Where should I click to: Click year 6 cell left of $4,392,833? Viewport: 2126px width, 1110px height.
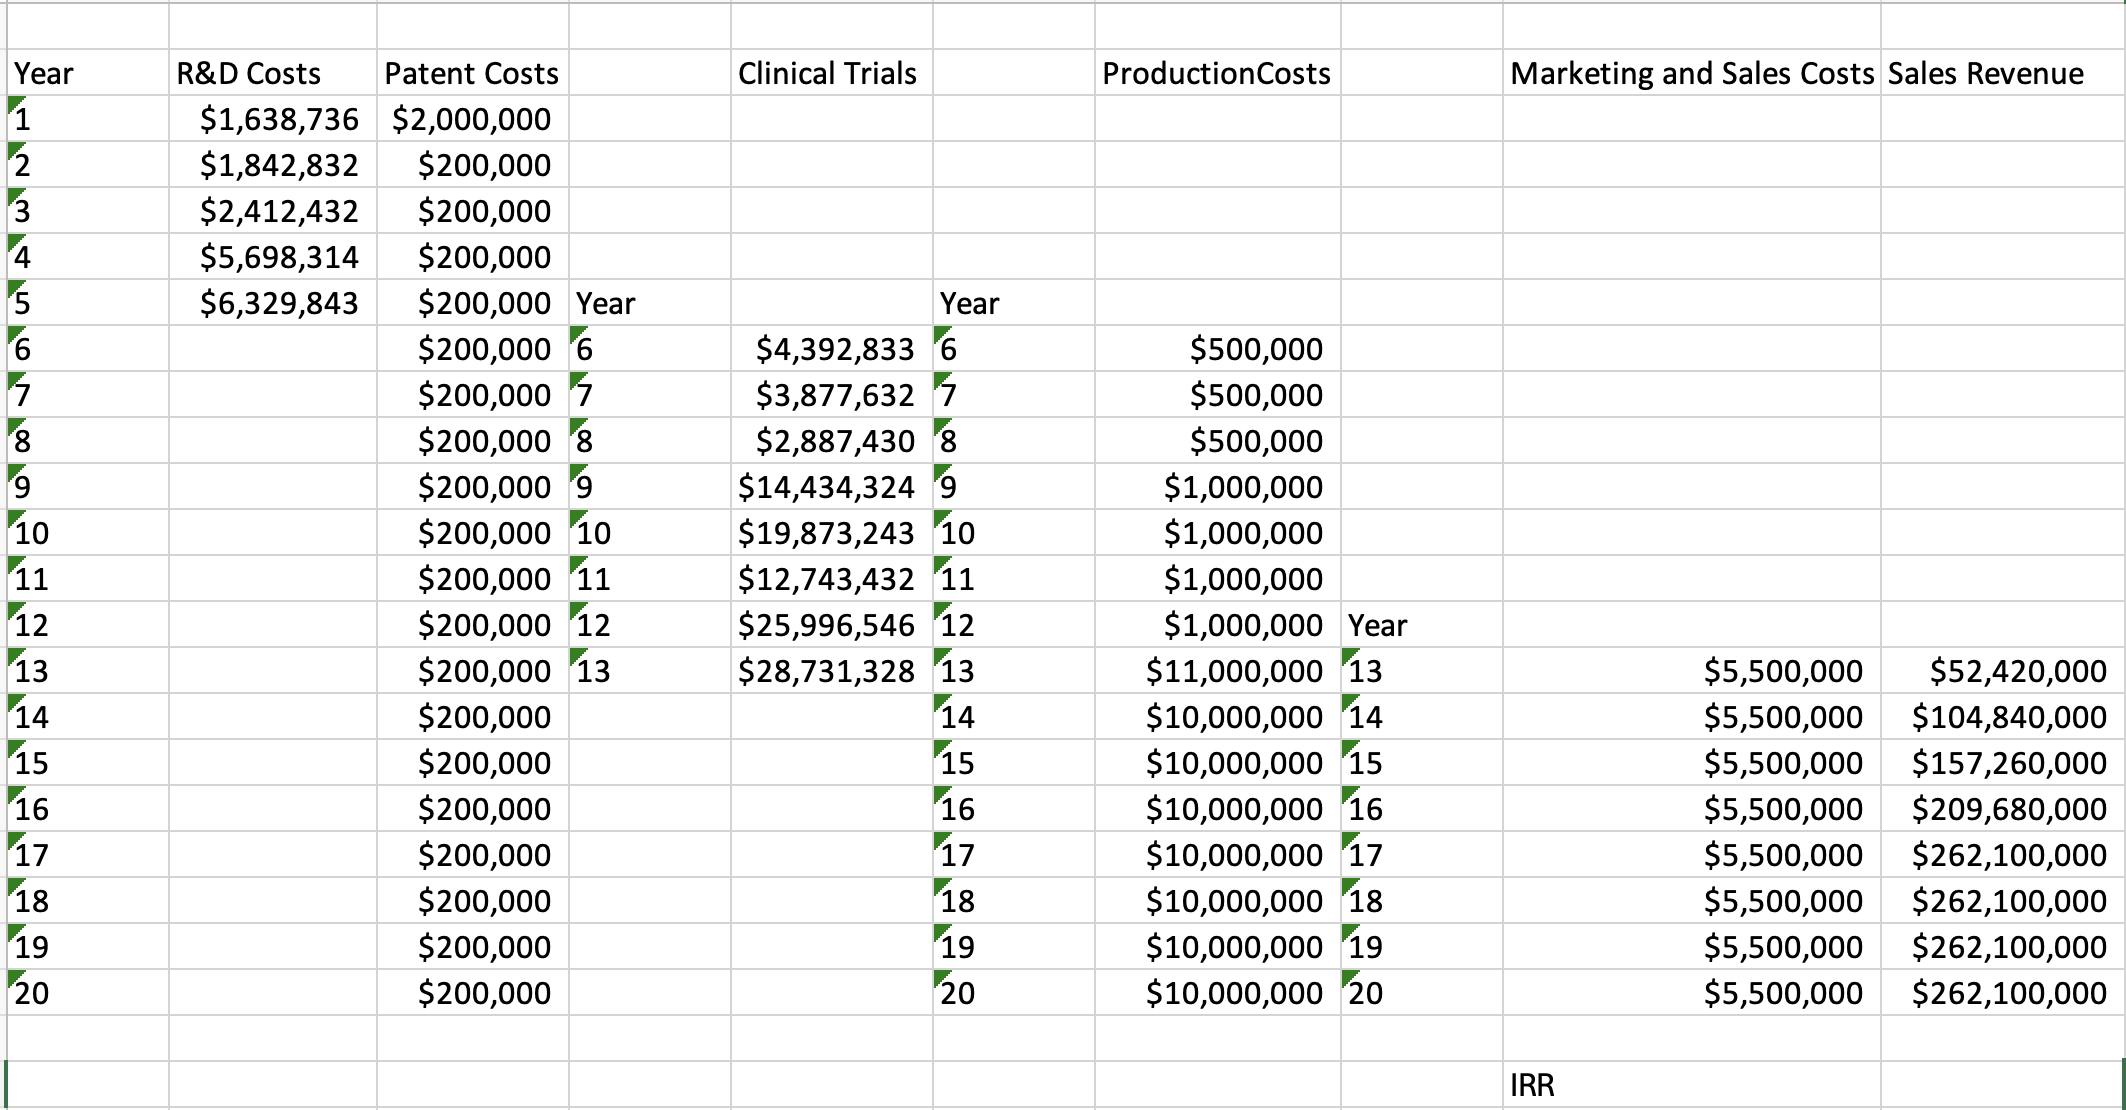pyautogui.click(x=649, y=349)
